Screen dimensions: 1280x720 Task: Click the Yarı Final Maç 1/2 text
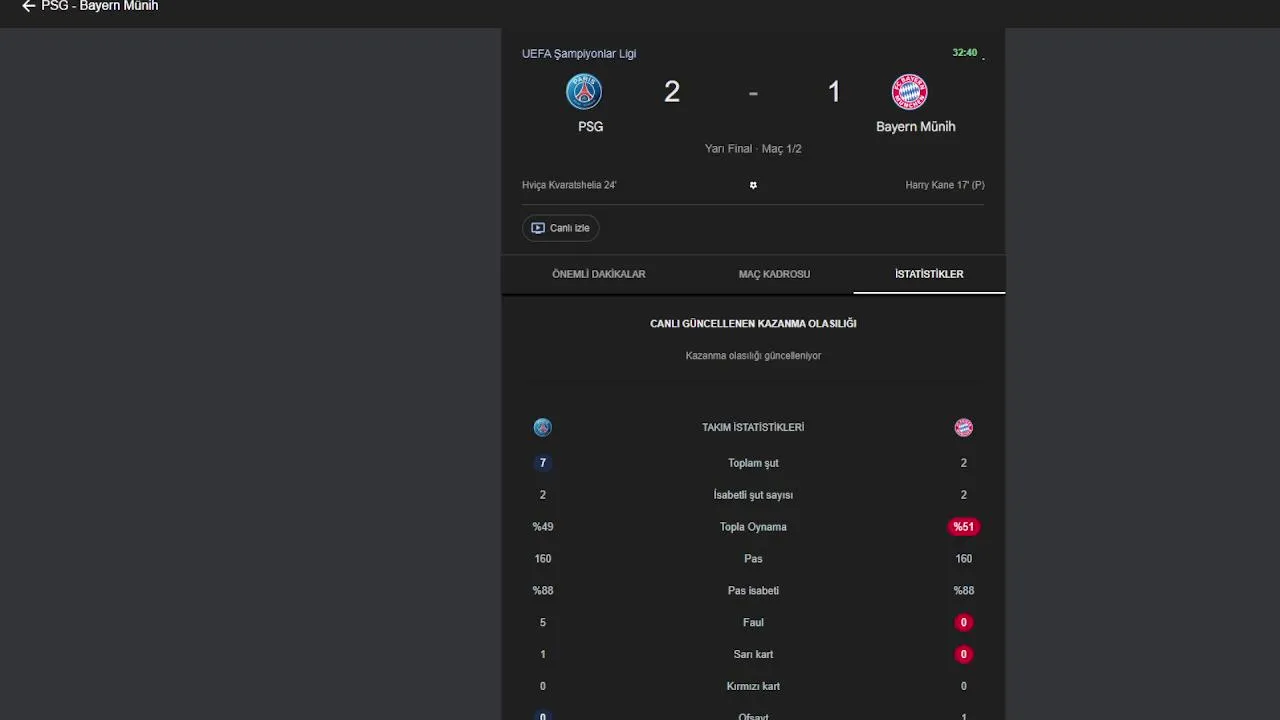753,149
